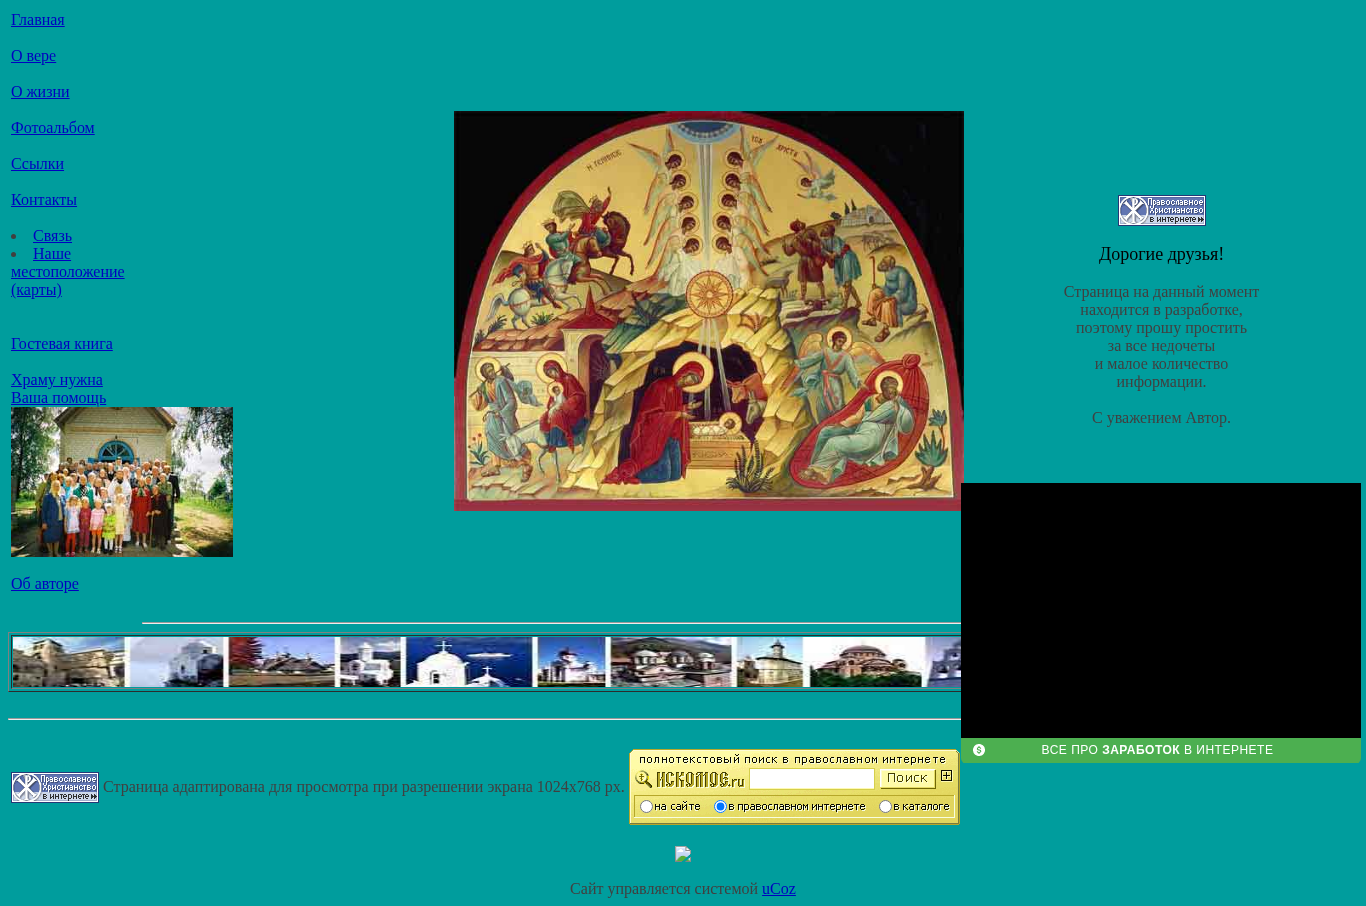Follow the Храму нужна Ваша помощь link

coord(58,389)
